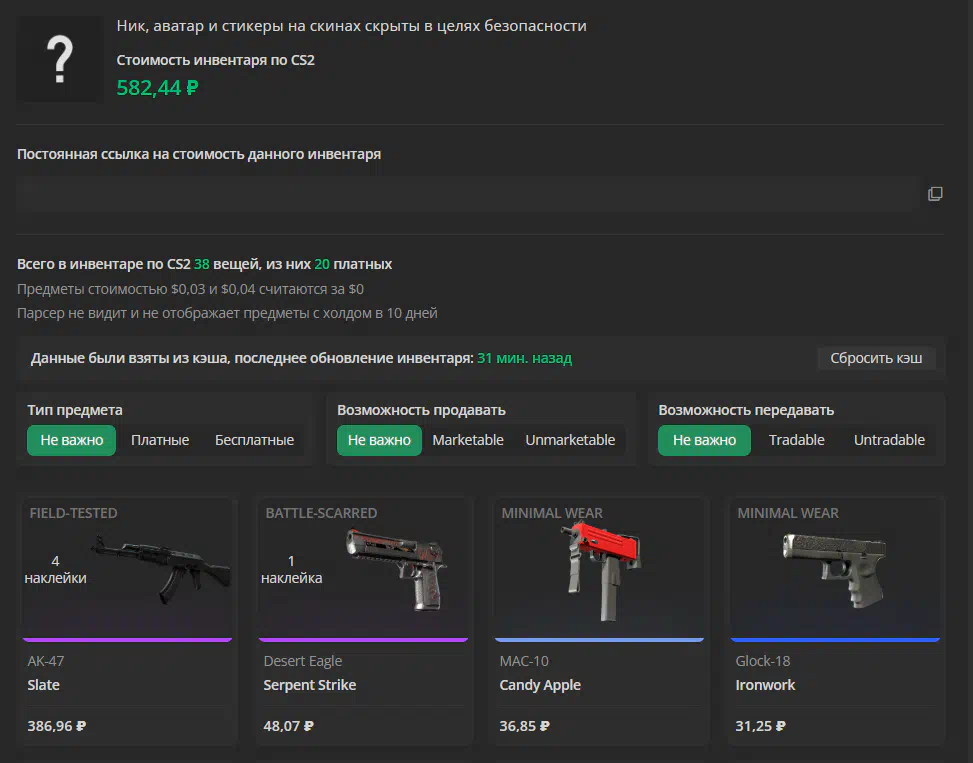Click the Desert Eagle weapon name
Screen dimensions: 973x763
coord(303,661)
